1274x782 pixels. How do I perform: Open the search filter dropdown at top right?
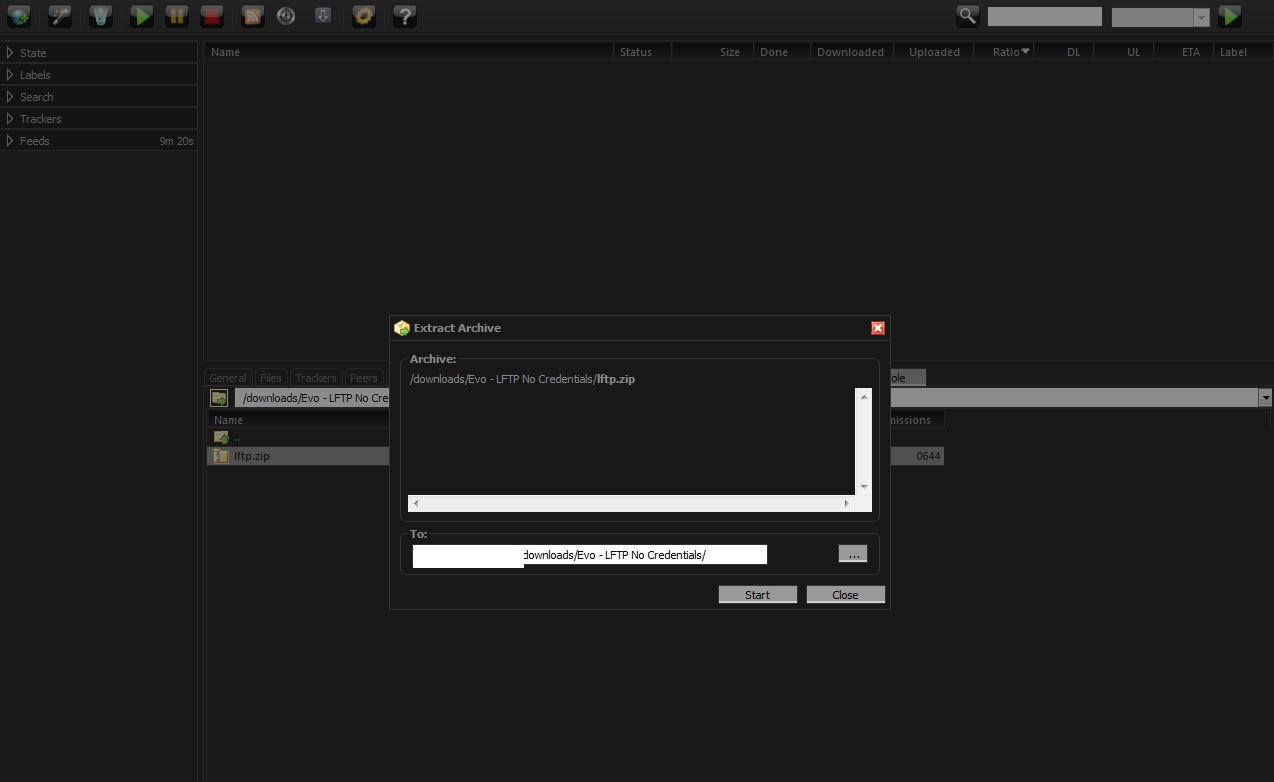click(x=1200, y=17)
